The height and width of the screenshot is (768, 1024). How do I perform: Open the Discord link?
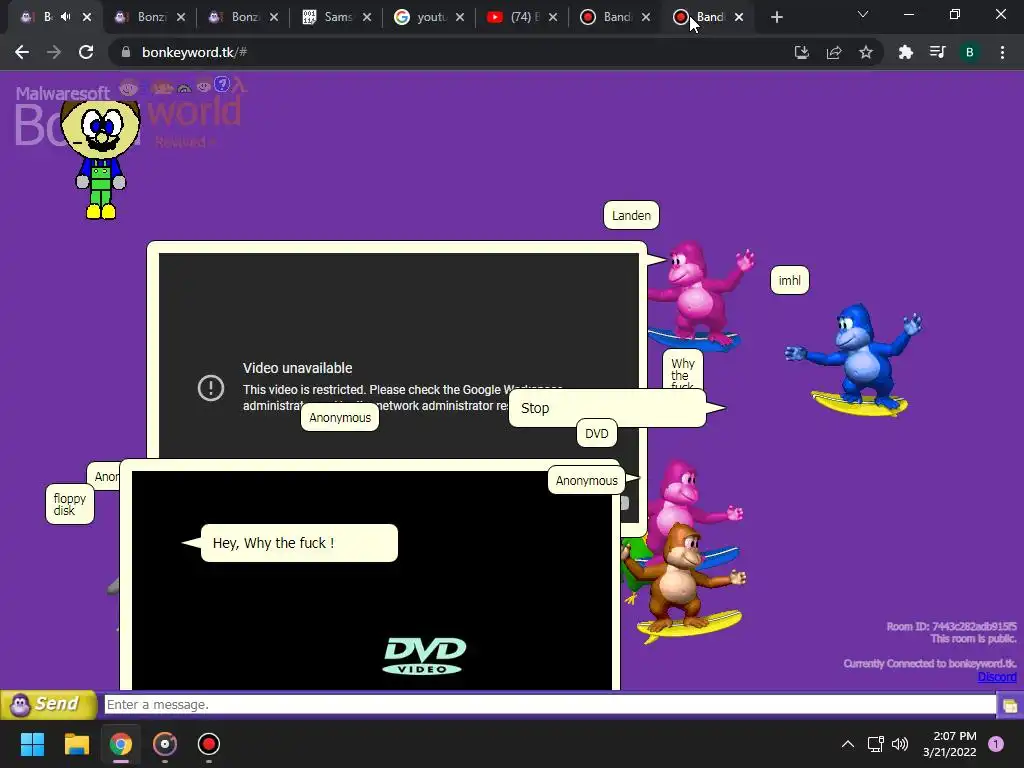tap(997, 677)
